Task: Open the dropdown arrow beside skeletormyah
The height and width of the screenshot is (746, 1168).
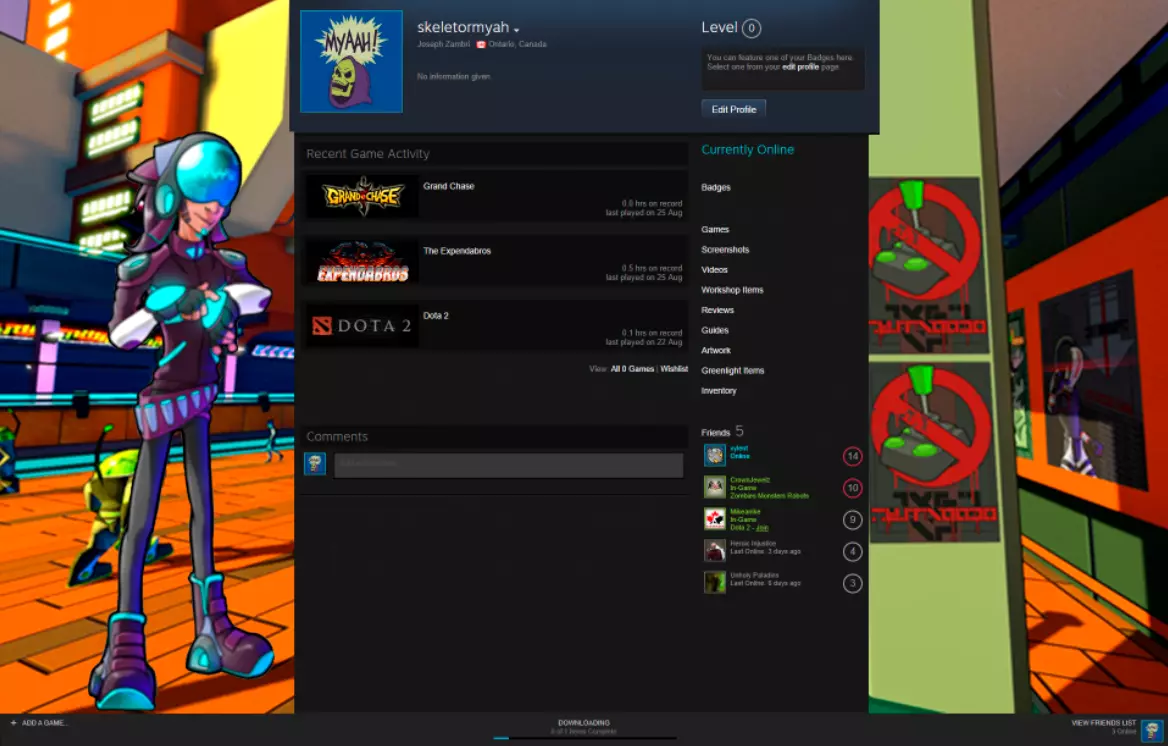Action: coord(516,31)
